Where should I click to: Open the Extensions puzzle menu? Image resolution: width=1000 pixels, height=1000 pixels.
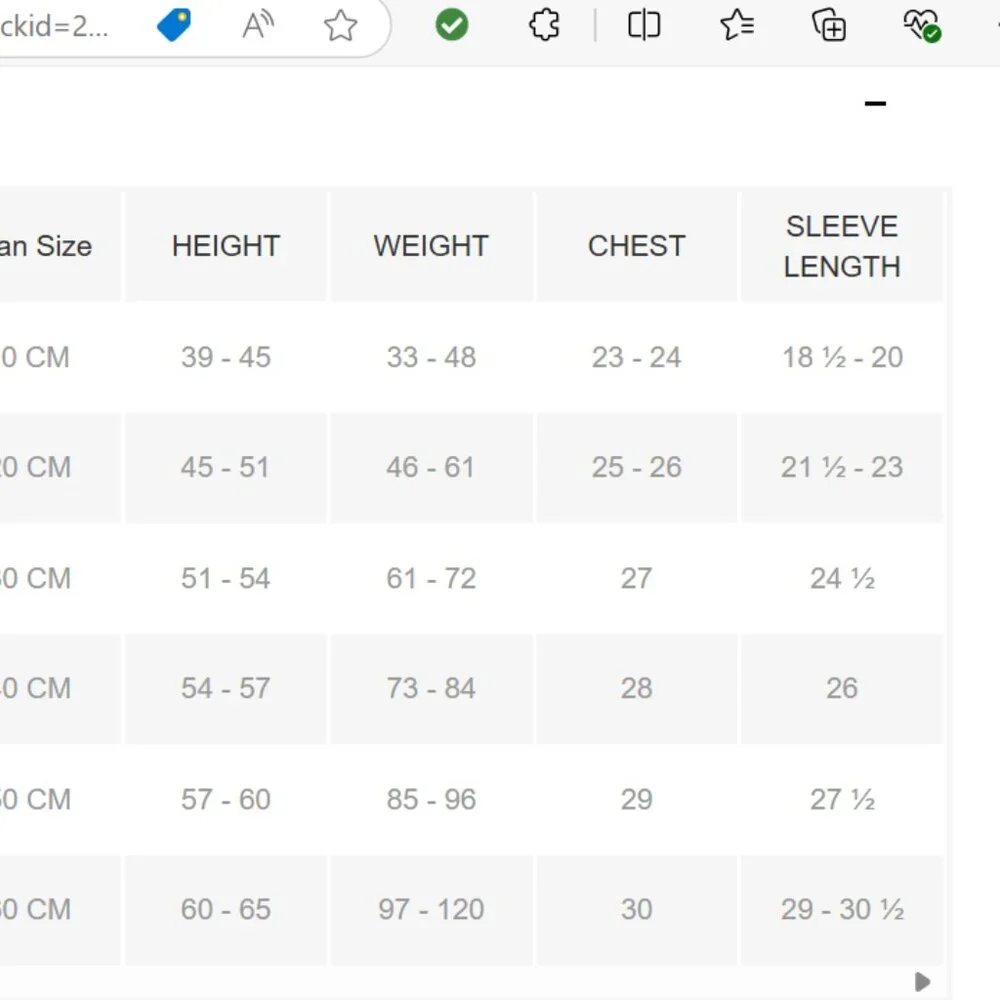click(x=544, y=26)
